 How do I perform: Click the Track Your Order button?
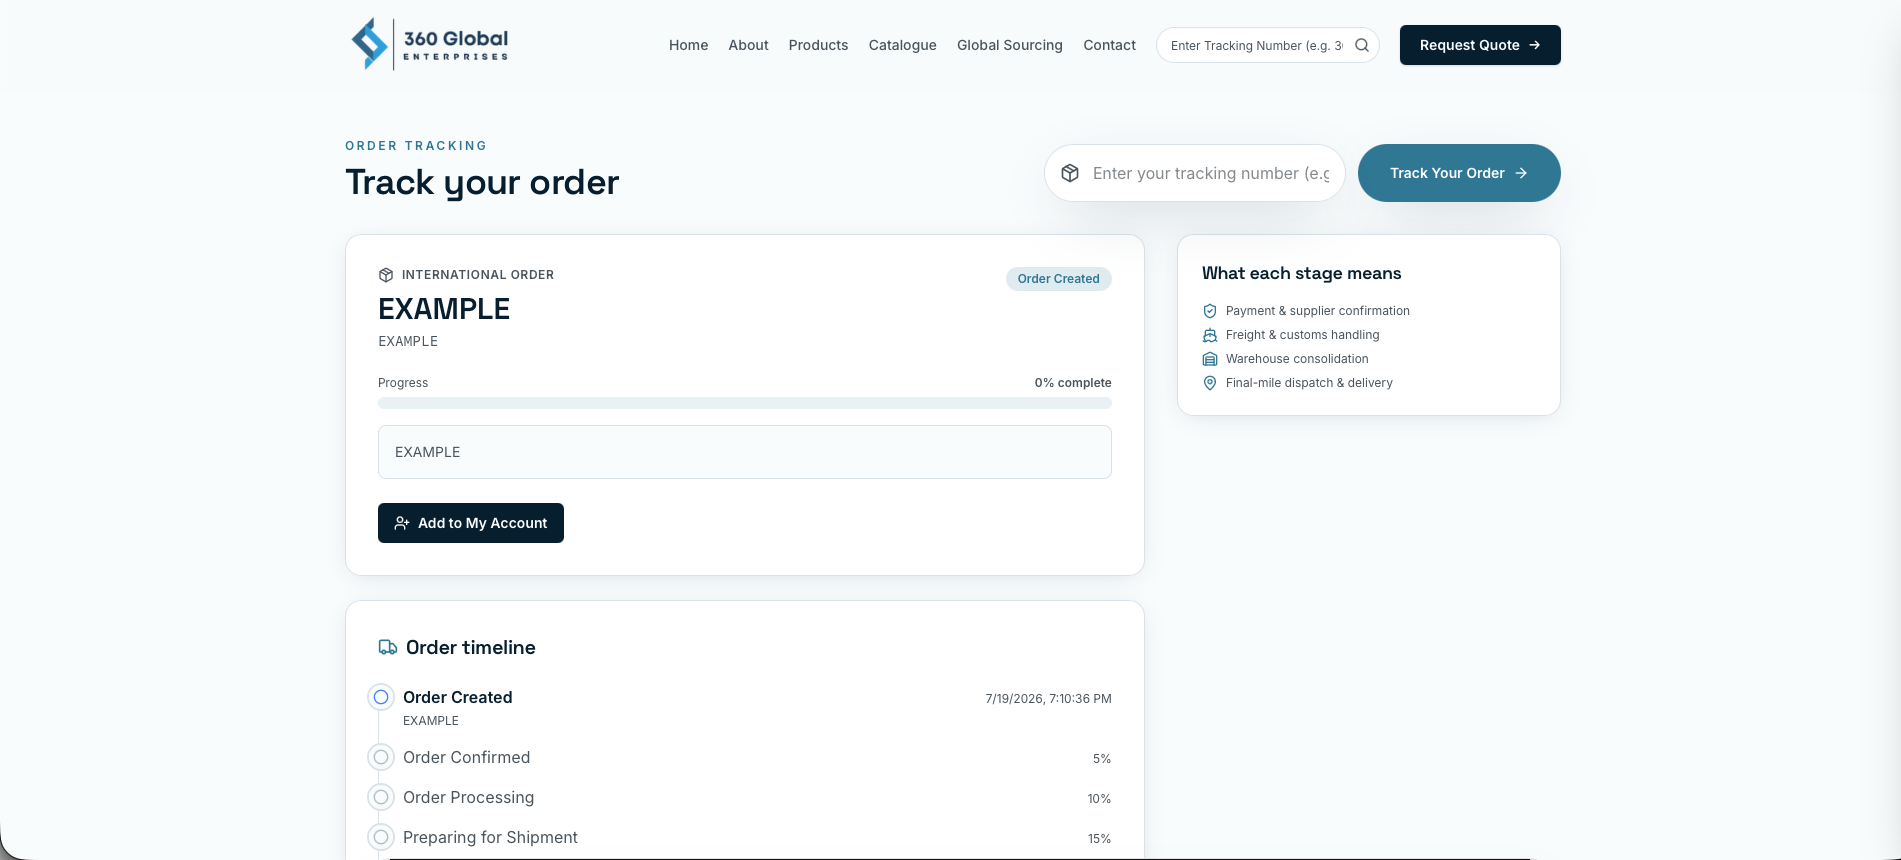pos(1459,173)
